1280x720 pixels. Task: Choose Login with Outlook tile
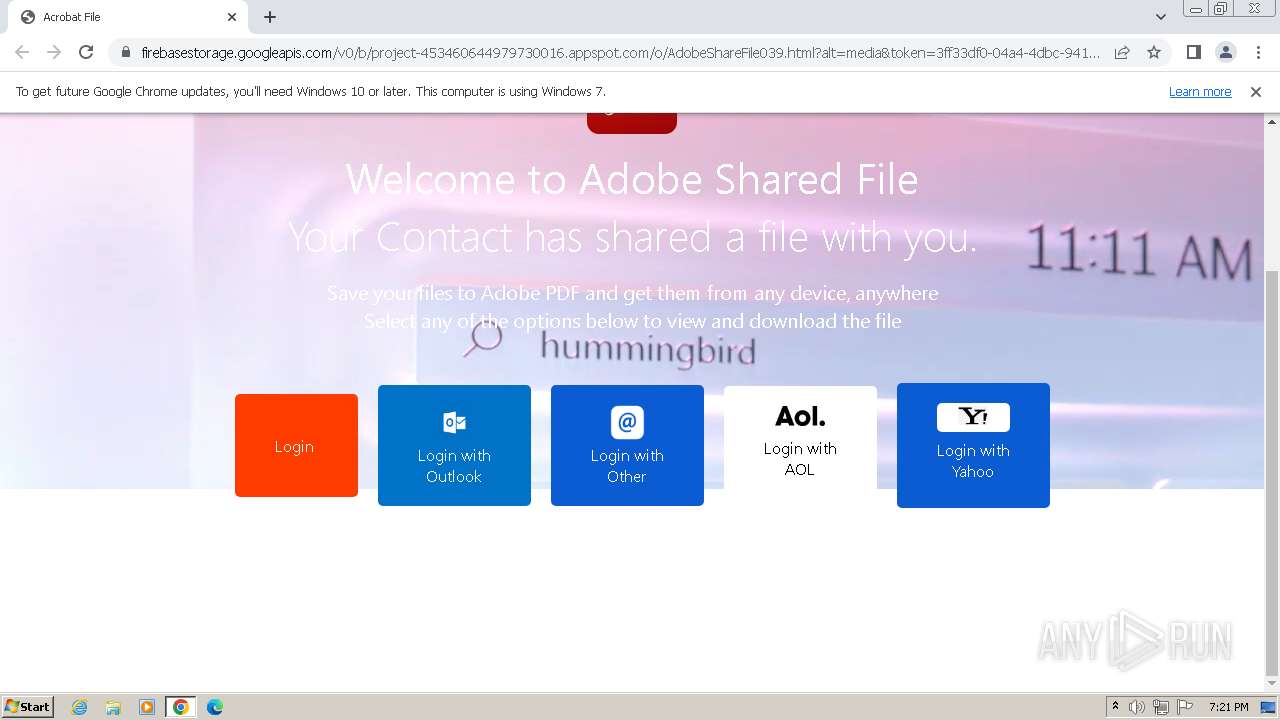tap(454, 445)
